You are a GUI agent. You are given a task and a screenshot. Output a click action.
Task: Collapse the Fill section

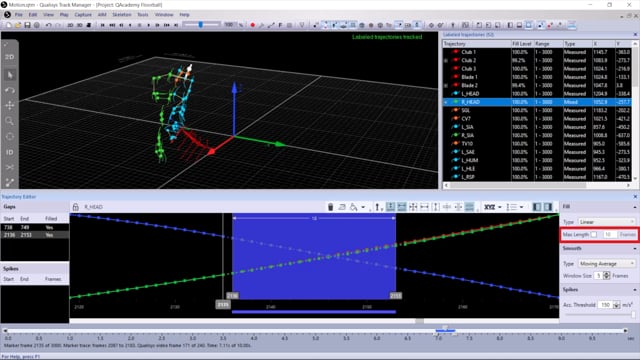coord(635,207)
